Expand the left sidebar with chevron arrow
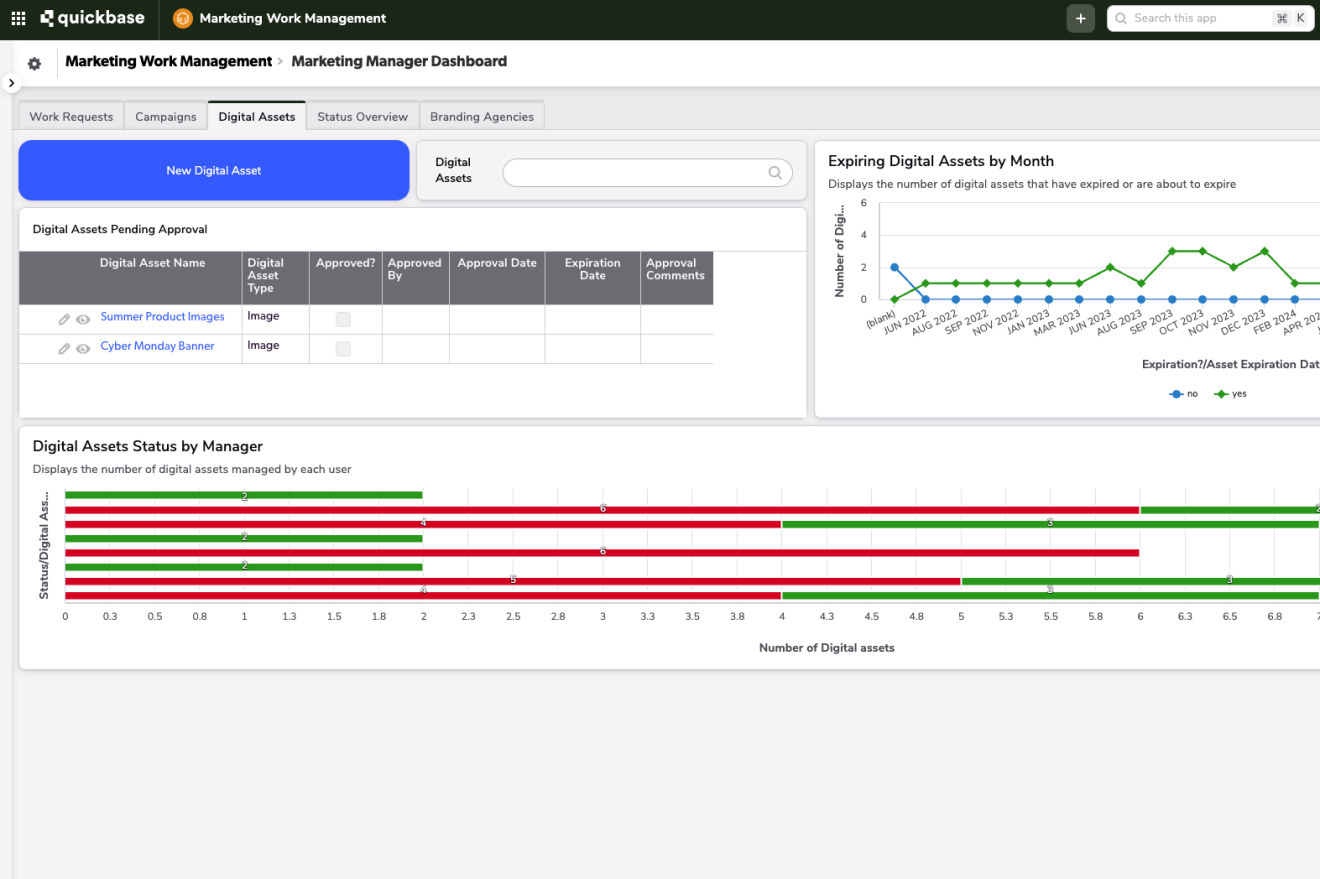Image resolution: width=1320 pixels, height=879 pixels. [x=11, y=83]
